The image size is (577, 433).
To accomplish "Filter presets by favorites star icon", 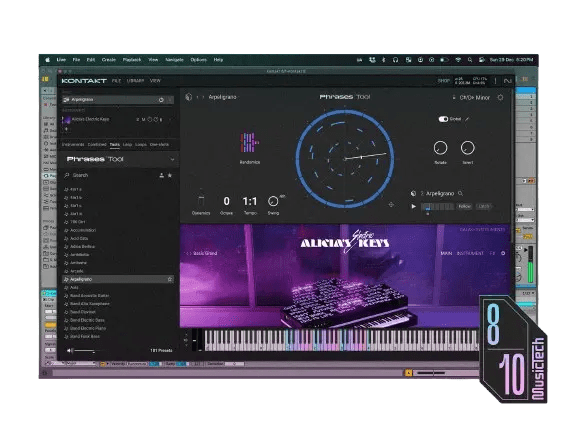I will pyautogui.click(x=170, y=175).
